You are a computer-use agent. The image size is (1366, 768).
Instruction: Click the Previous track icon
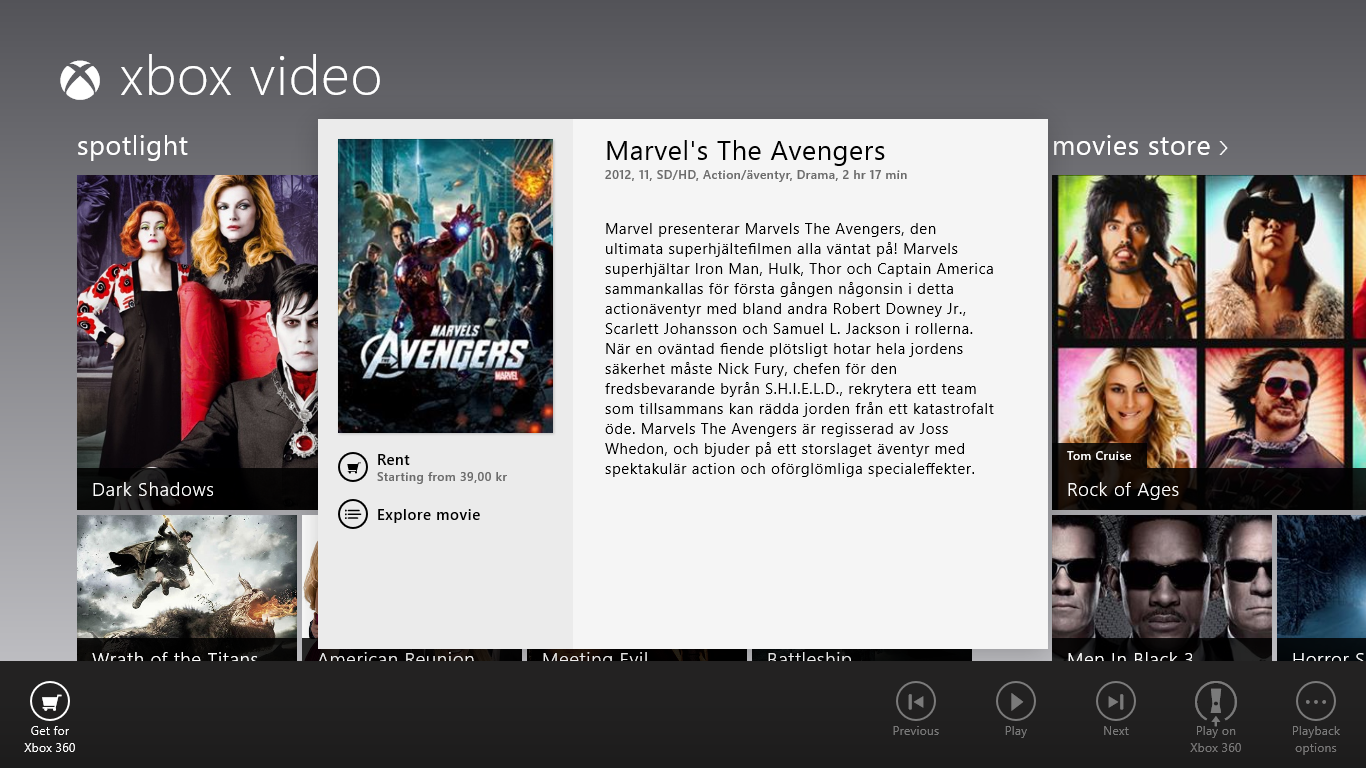point(916,701)
